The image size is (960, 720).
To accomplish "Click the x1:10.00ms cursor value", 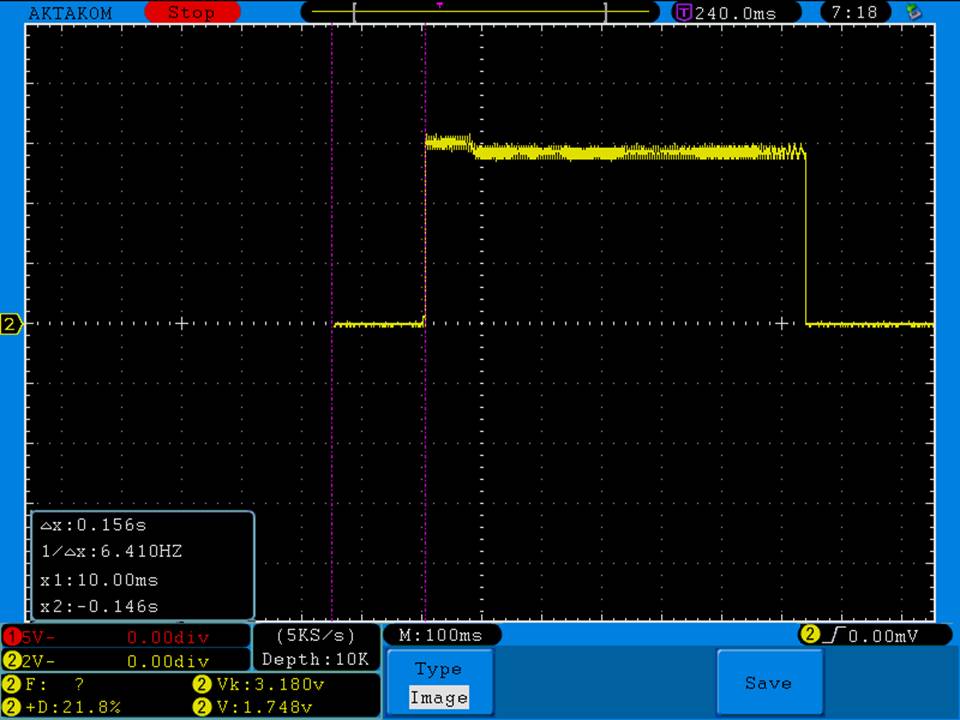I will 99,580.
